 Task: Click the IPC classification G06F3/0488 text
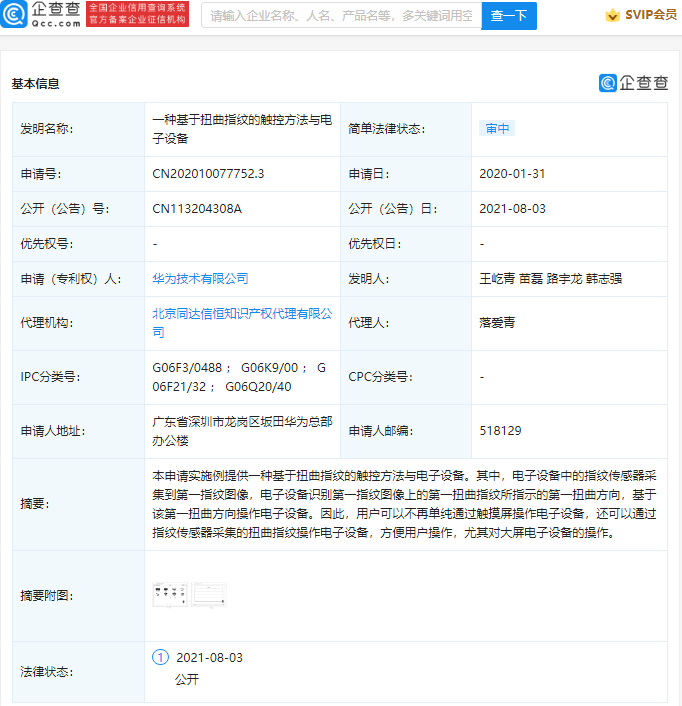[x=187, y=368]
